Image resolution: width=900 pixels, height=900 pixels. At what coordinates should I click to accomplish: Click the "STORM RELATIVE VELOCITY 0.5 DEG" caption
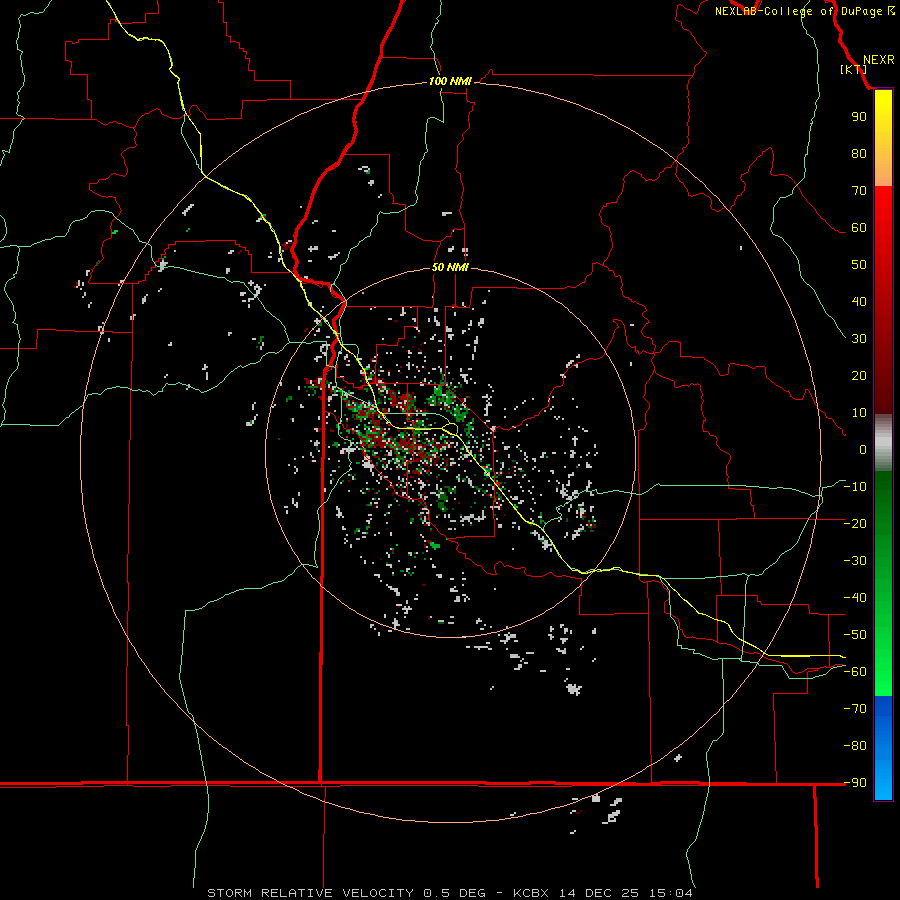coord(346,893)
